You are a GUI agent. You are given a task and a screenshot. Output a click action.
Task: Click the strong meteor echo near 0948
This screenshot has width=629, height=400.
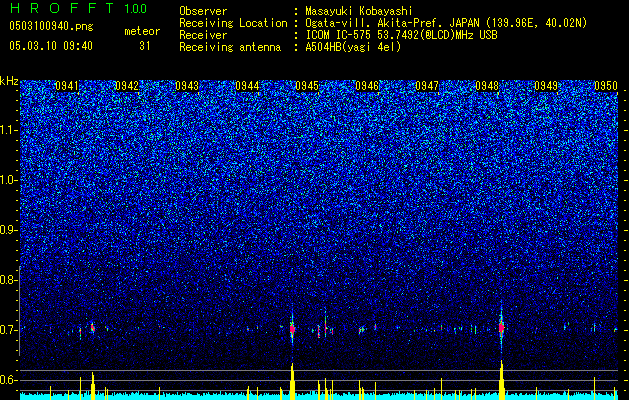click(x=501, y=328)
